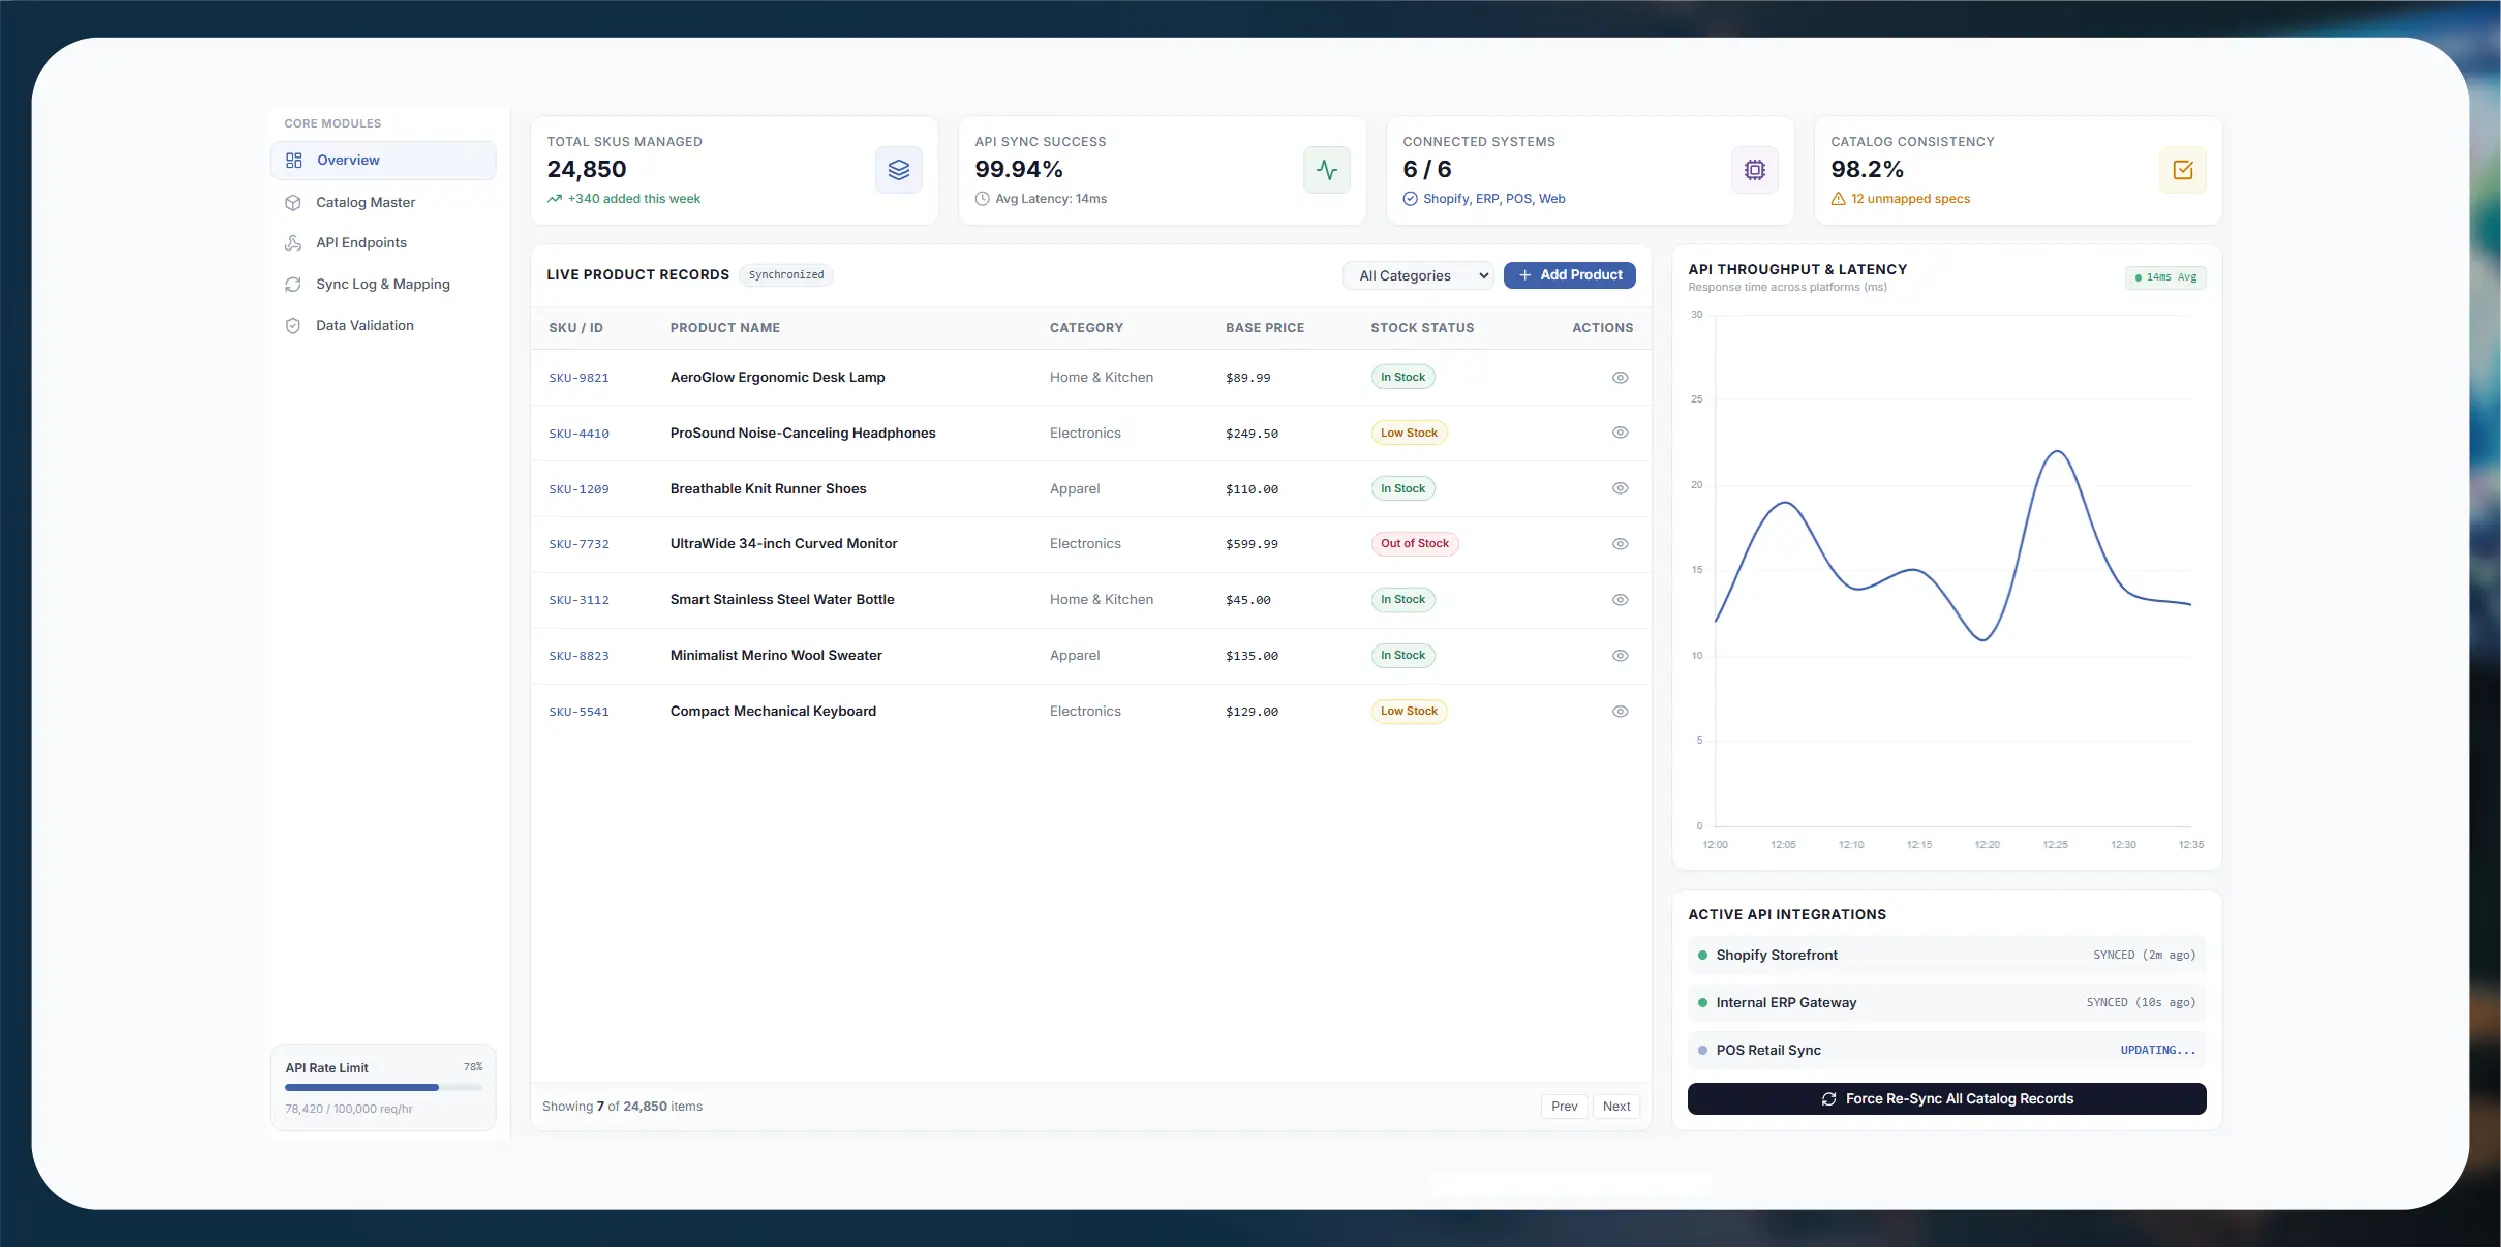Click the latency chart peak near 12:25
2501x1248 pixels.
2057,453
